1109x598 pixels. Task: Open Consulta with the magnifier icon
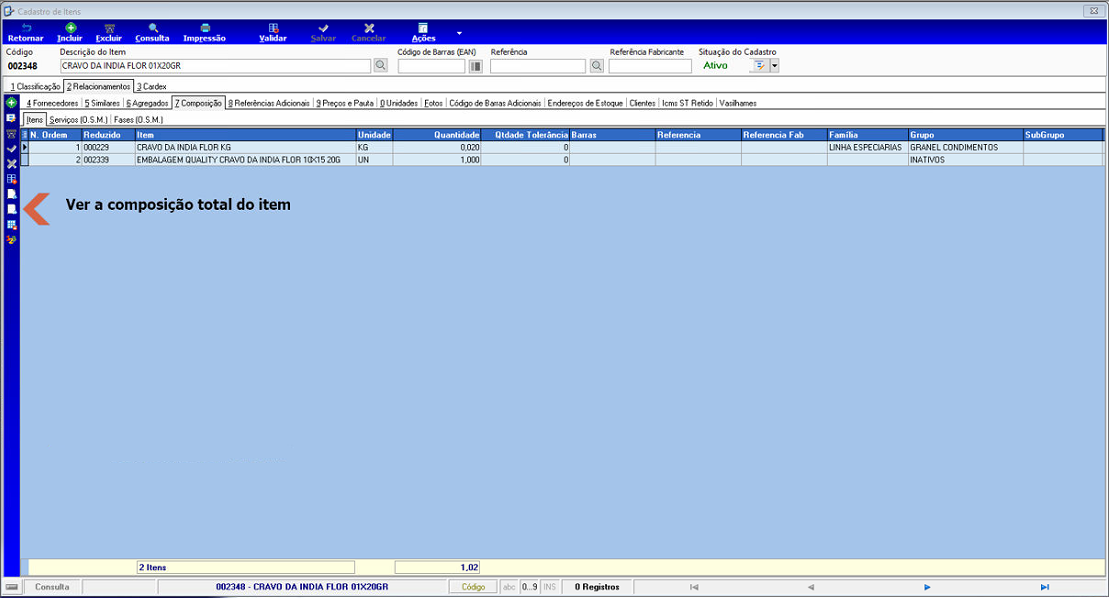click(153, 28)
